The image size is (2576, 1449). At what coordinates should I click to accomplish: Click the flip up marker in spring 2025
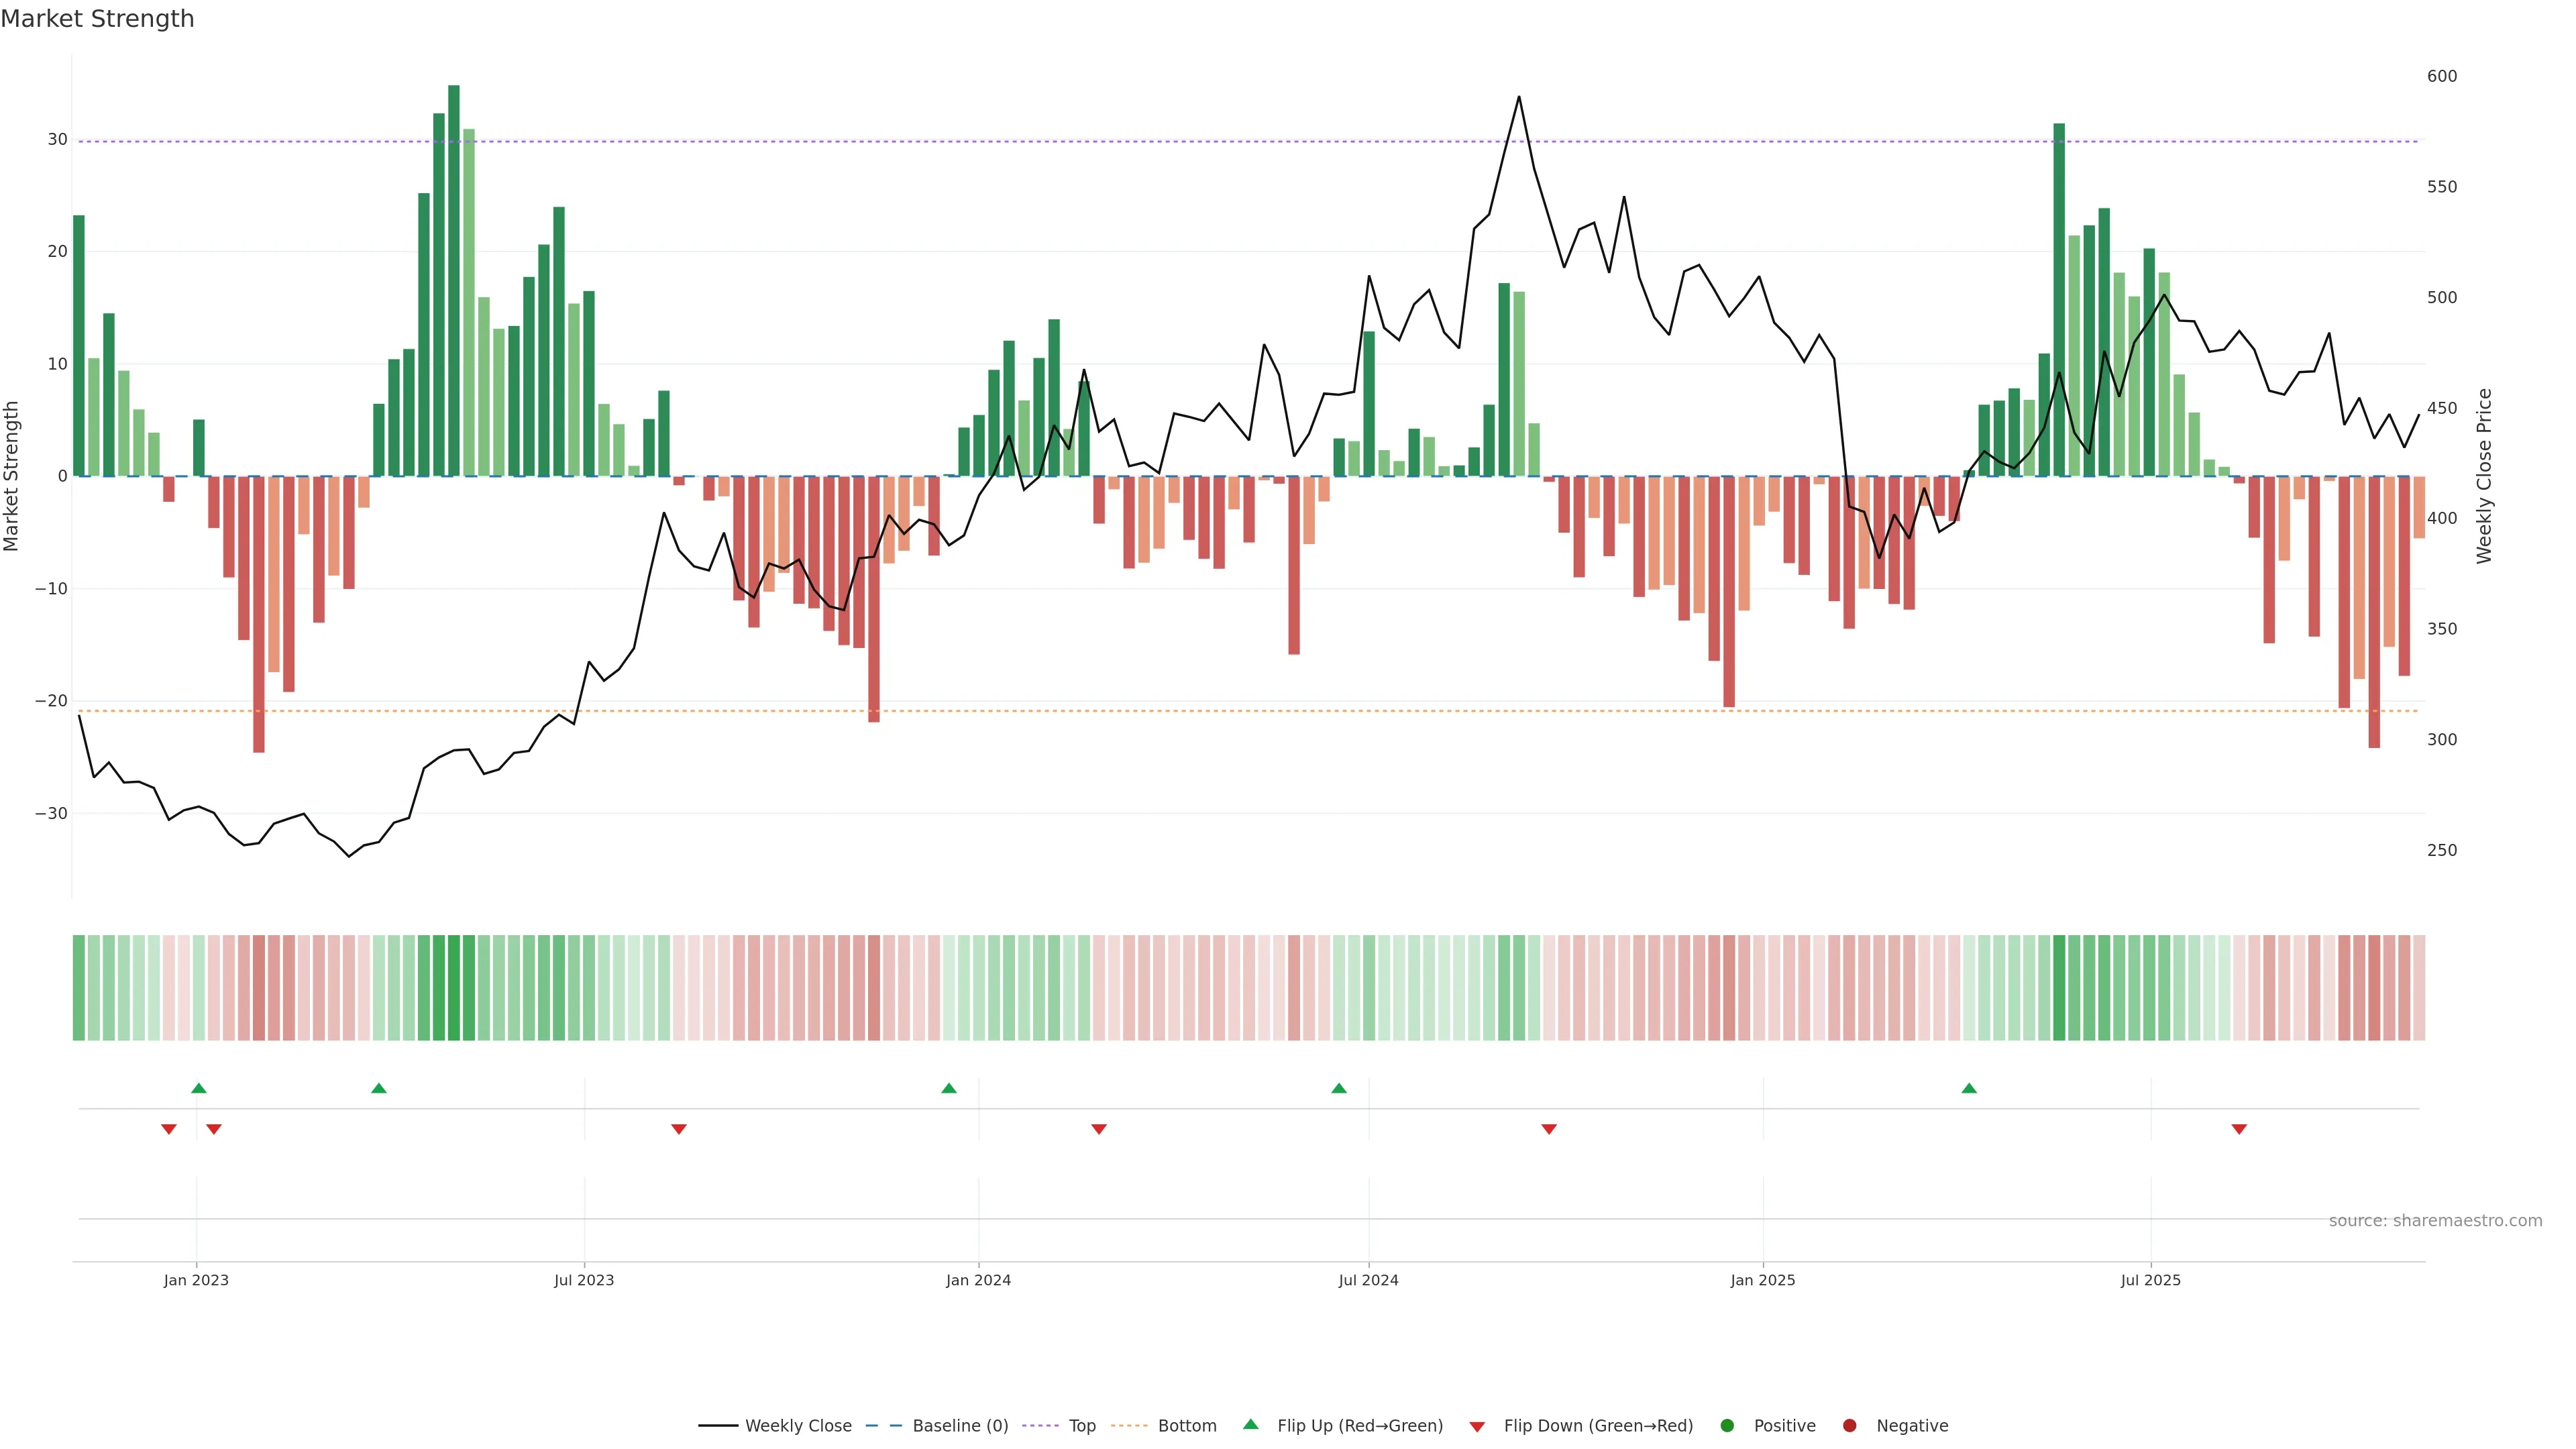click(1969, 1088)
